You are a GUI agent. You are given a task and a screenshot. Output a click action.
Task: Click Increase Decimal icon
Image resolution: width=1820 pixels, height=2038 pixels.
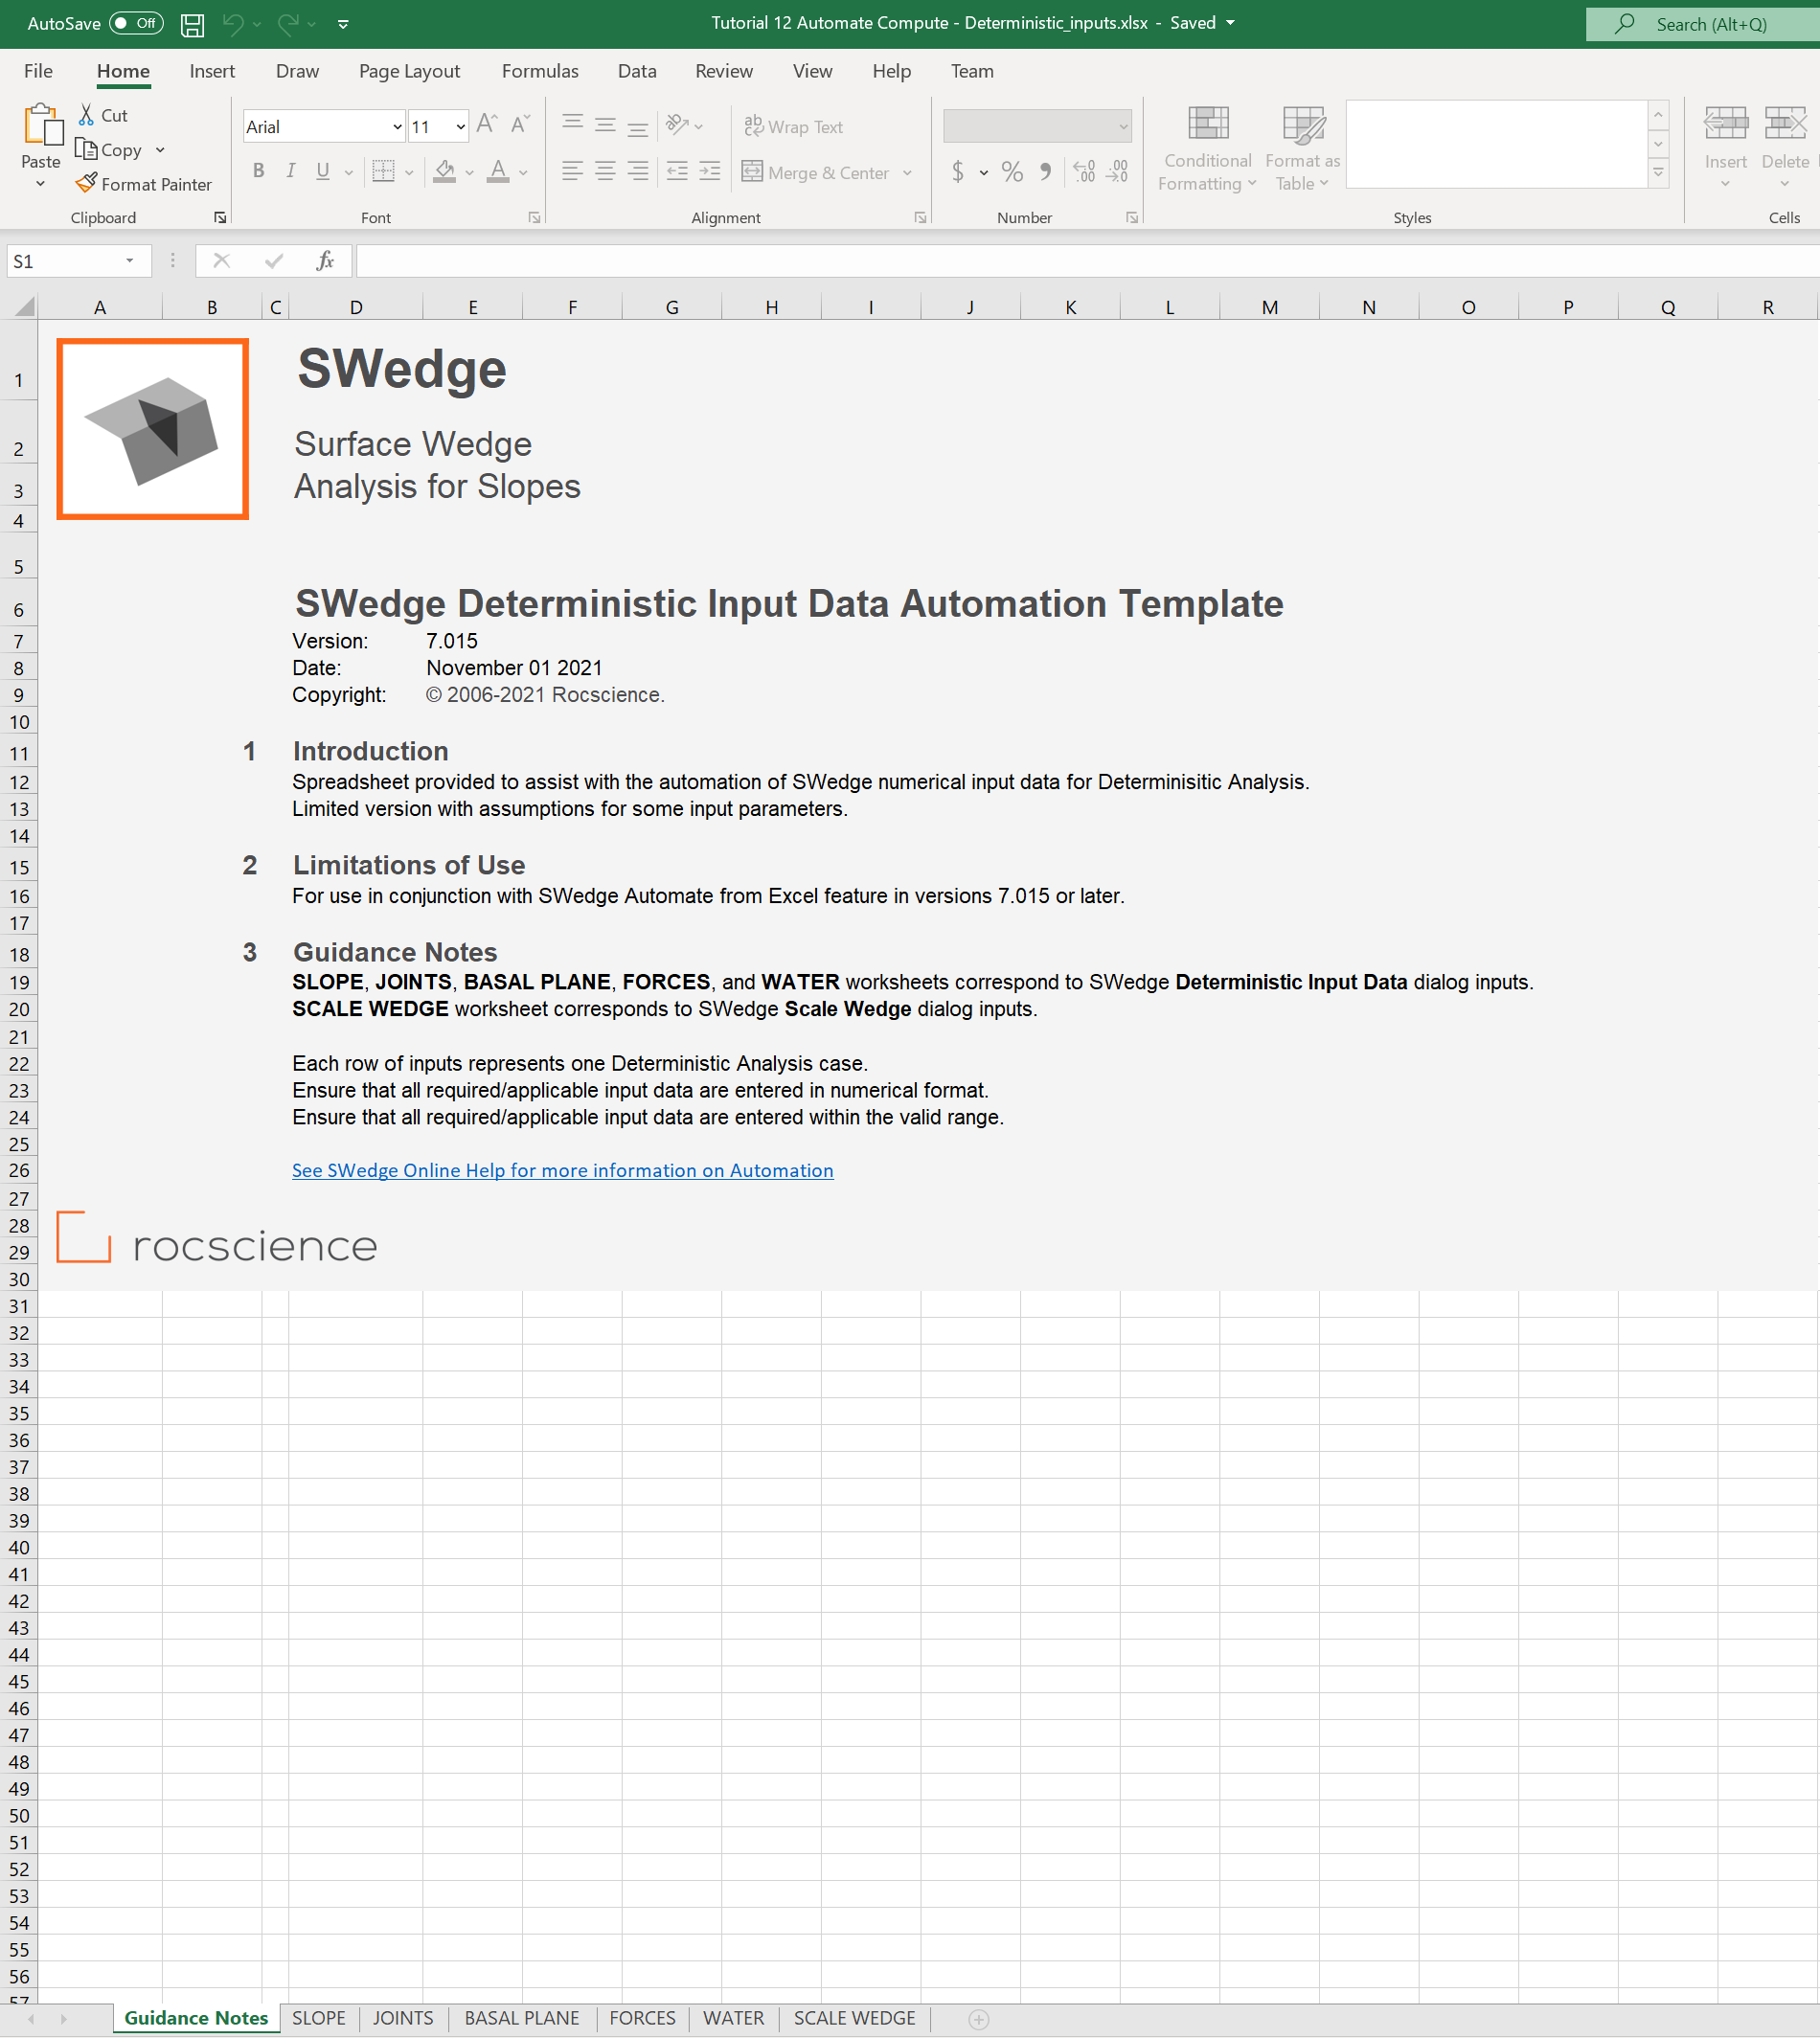click(1084, 172)
